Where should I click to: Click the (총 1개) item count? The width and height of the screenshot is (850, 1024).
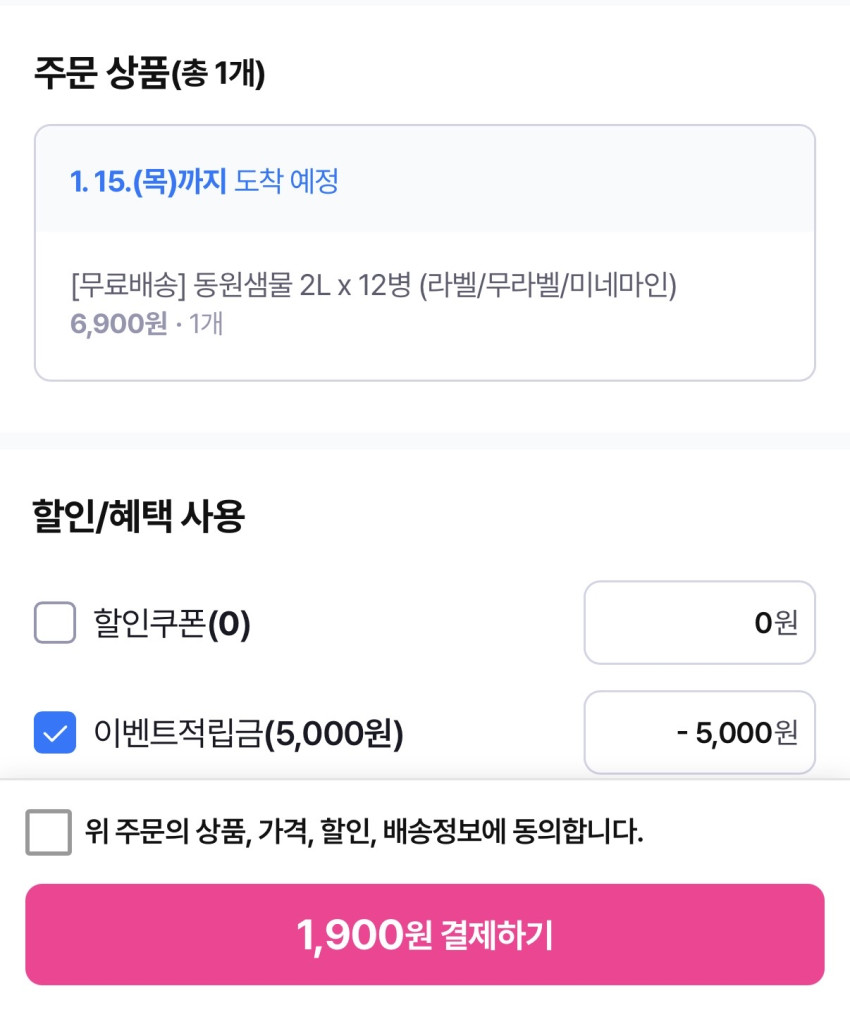pos(218,74)
